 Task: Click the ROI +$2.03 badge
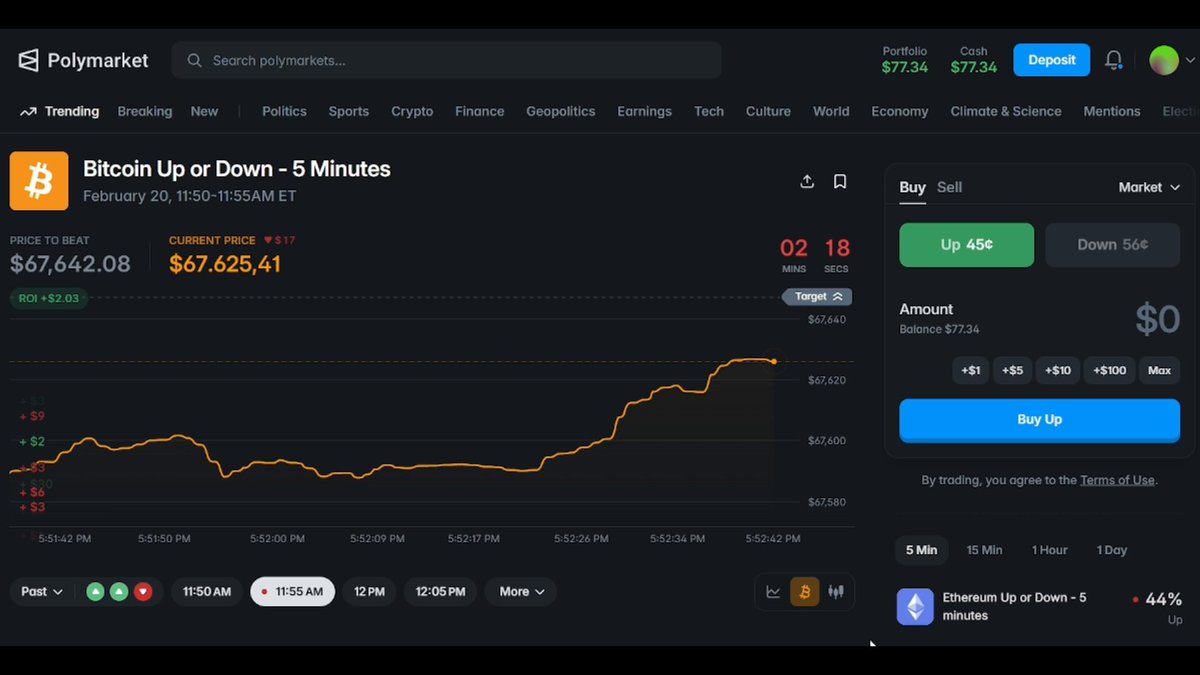(x=49, y=298)
